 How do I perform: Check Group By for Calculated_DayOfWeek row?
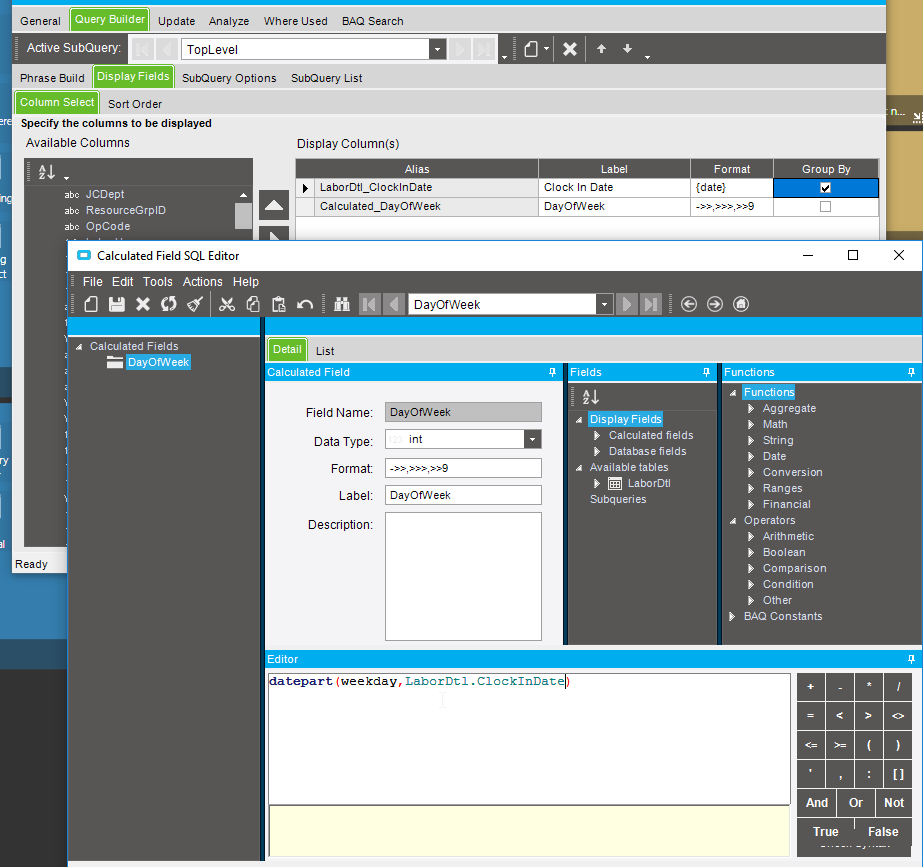pos(825,207)
